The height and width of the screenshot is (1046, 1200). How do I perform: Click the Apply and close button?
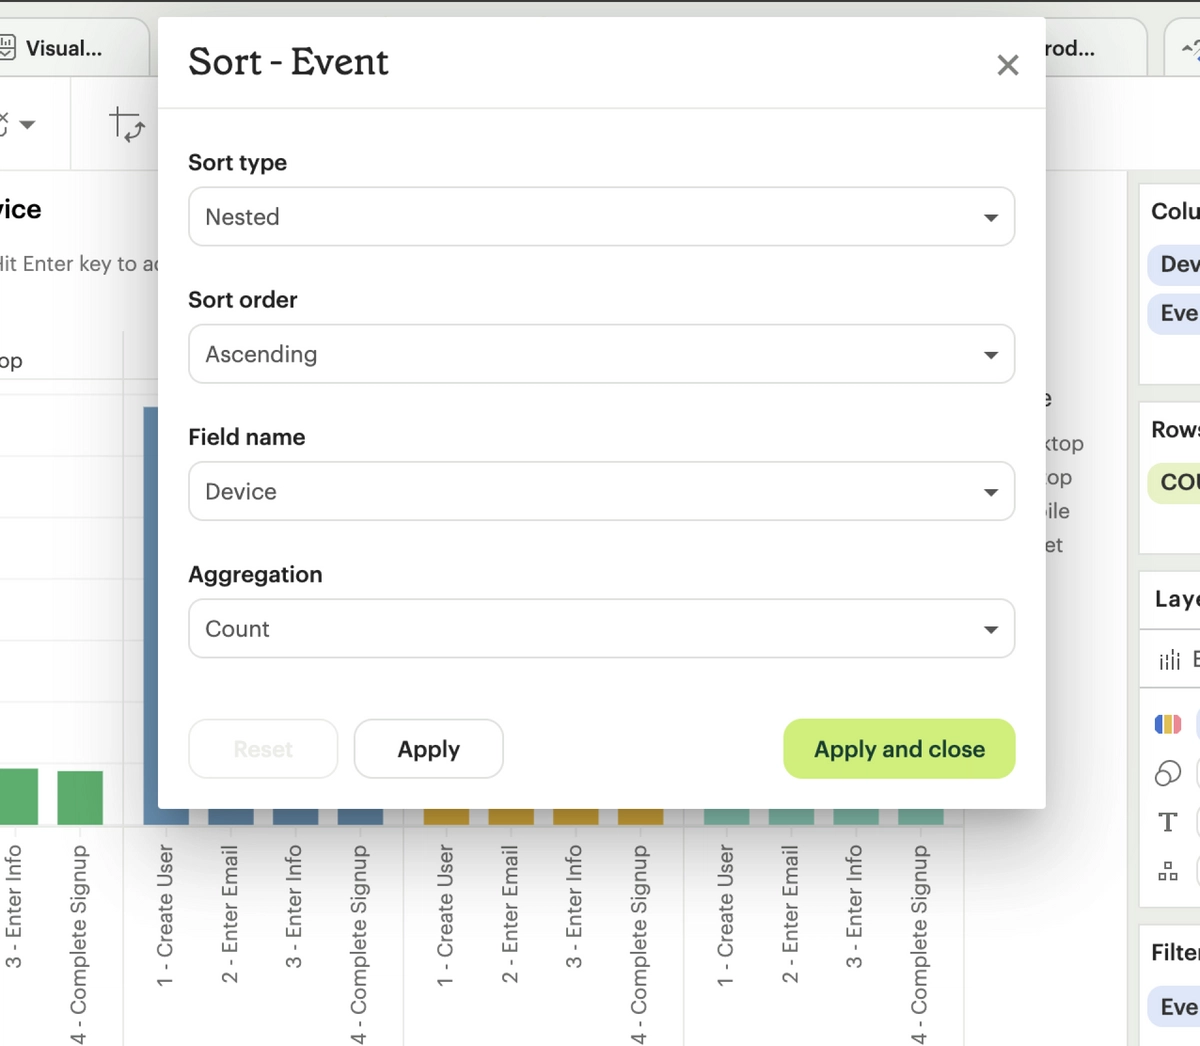coord(898,748)
